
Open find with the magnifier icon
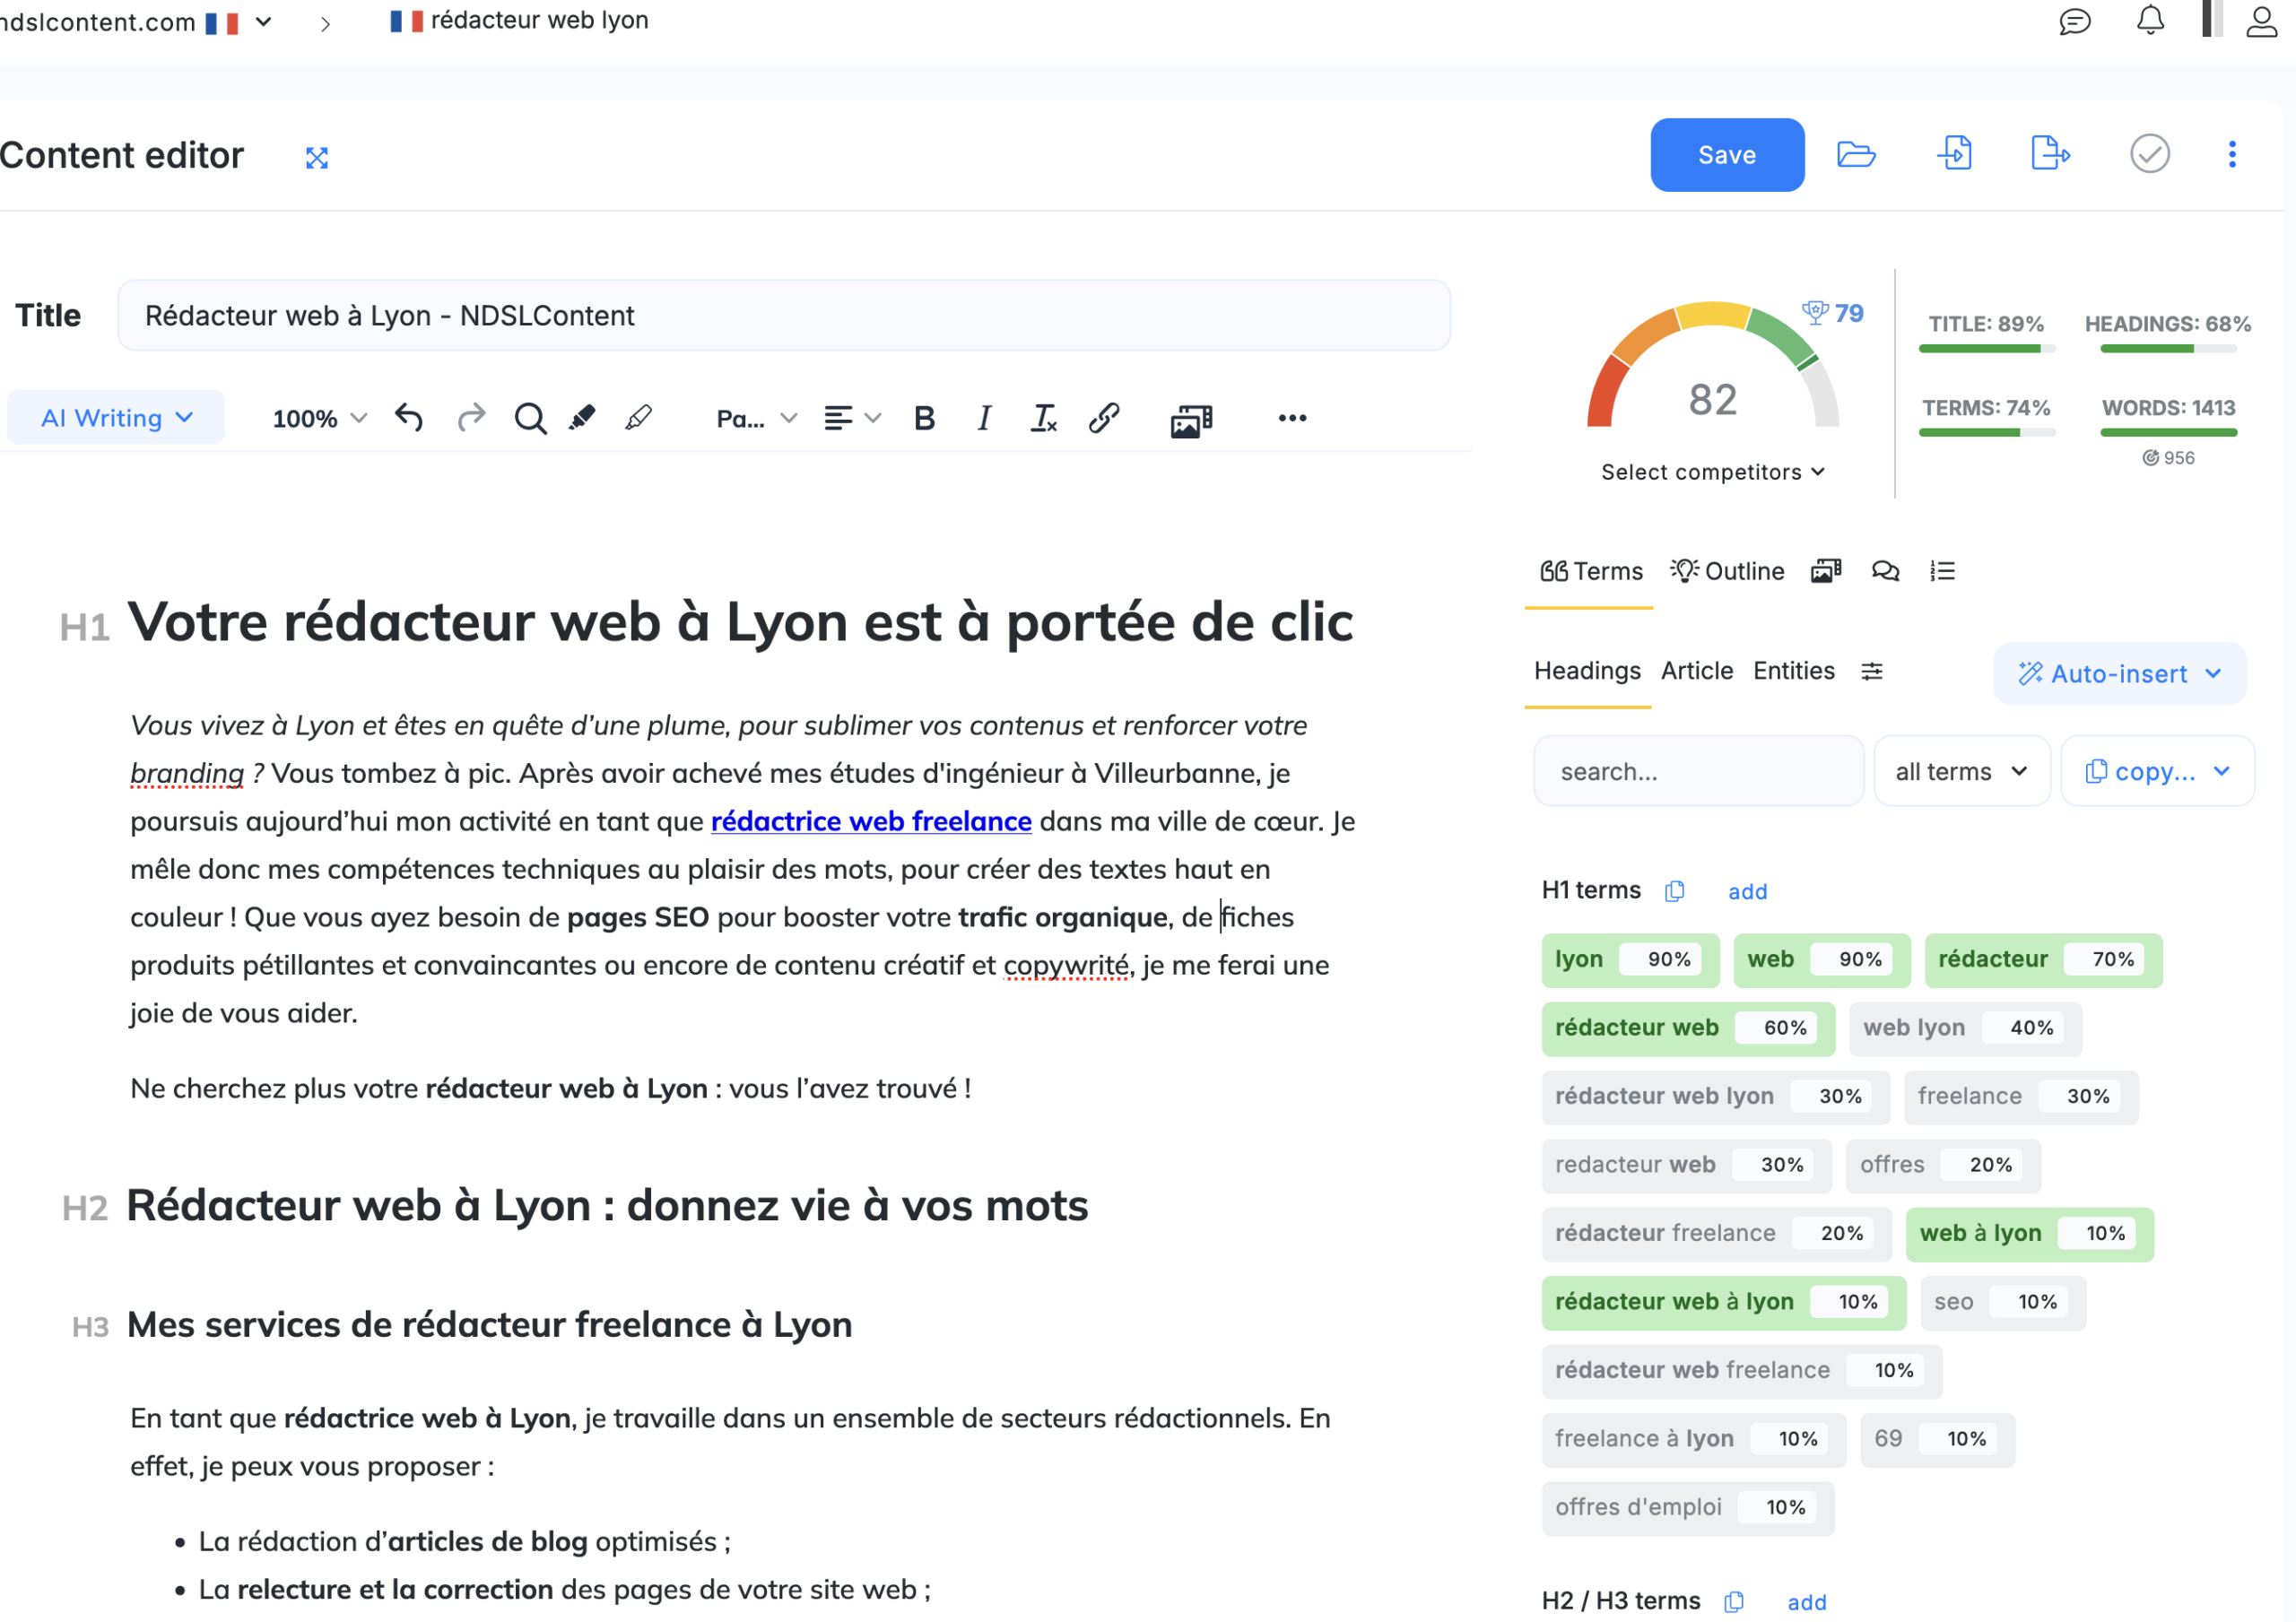[530, 419]
